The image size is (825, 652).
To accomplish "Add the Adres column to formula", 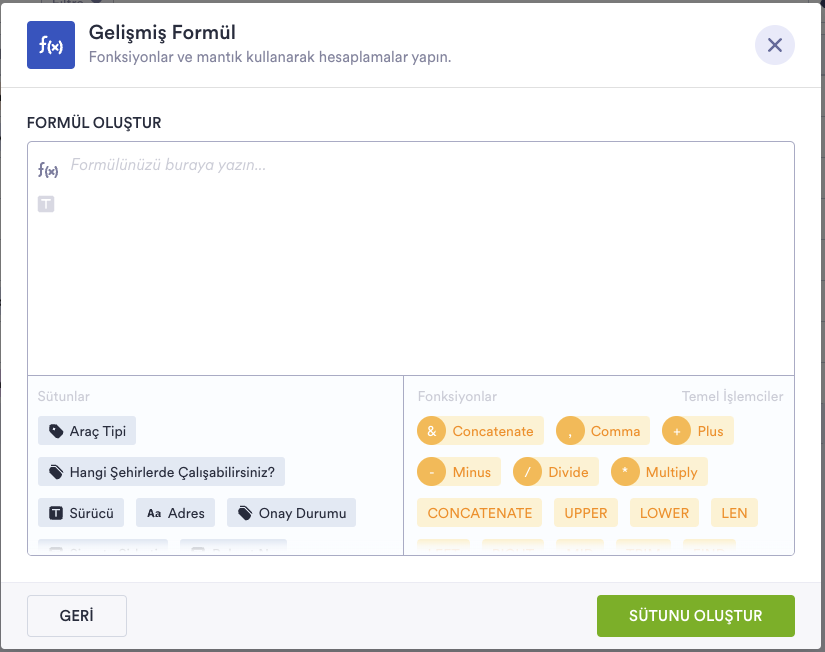I will pyautogui.click(x=175, y=513).
